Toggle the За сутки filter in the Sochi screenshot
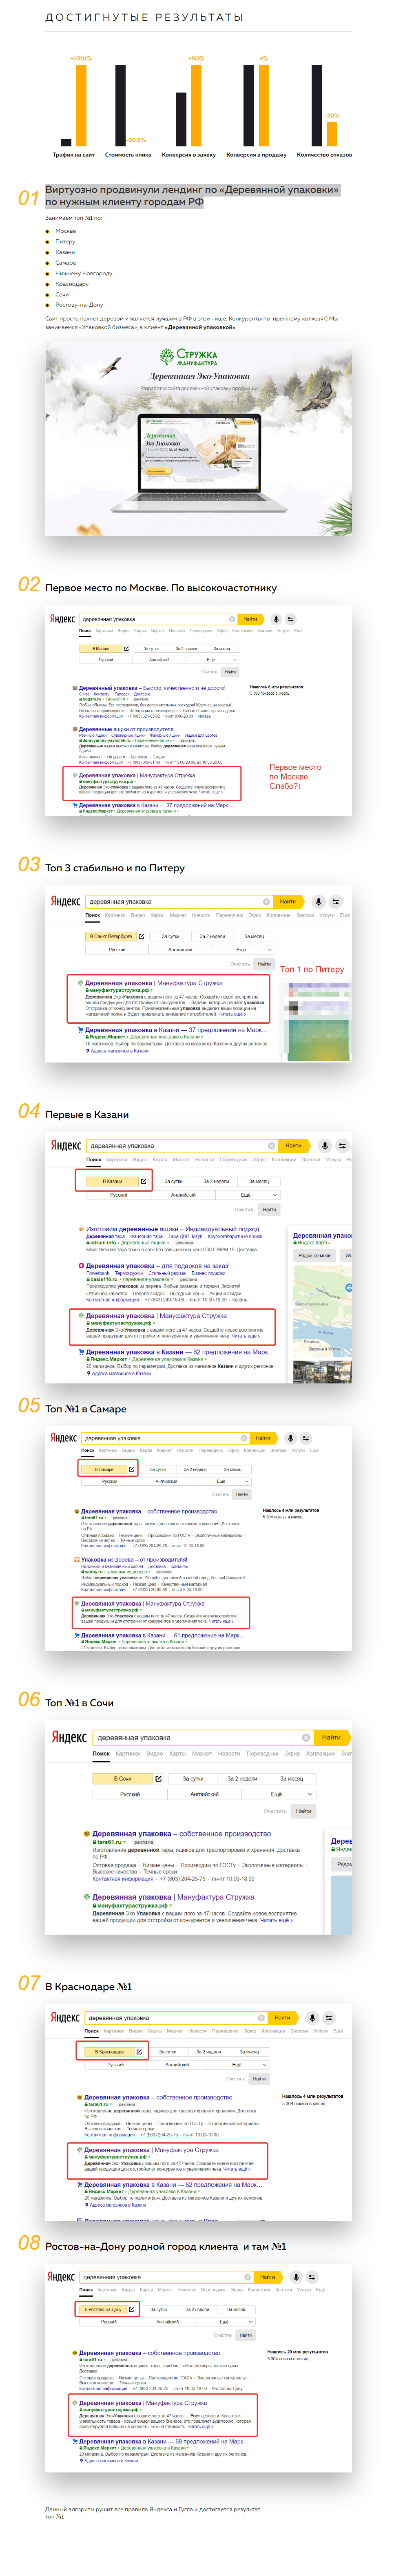The width and height of the screenshot is (403, 2576). (193, 1778)
